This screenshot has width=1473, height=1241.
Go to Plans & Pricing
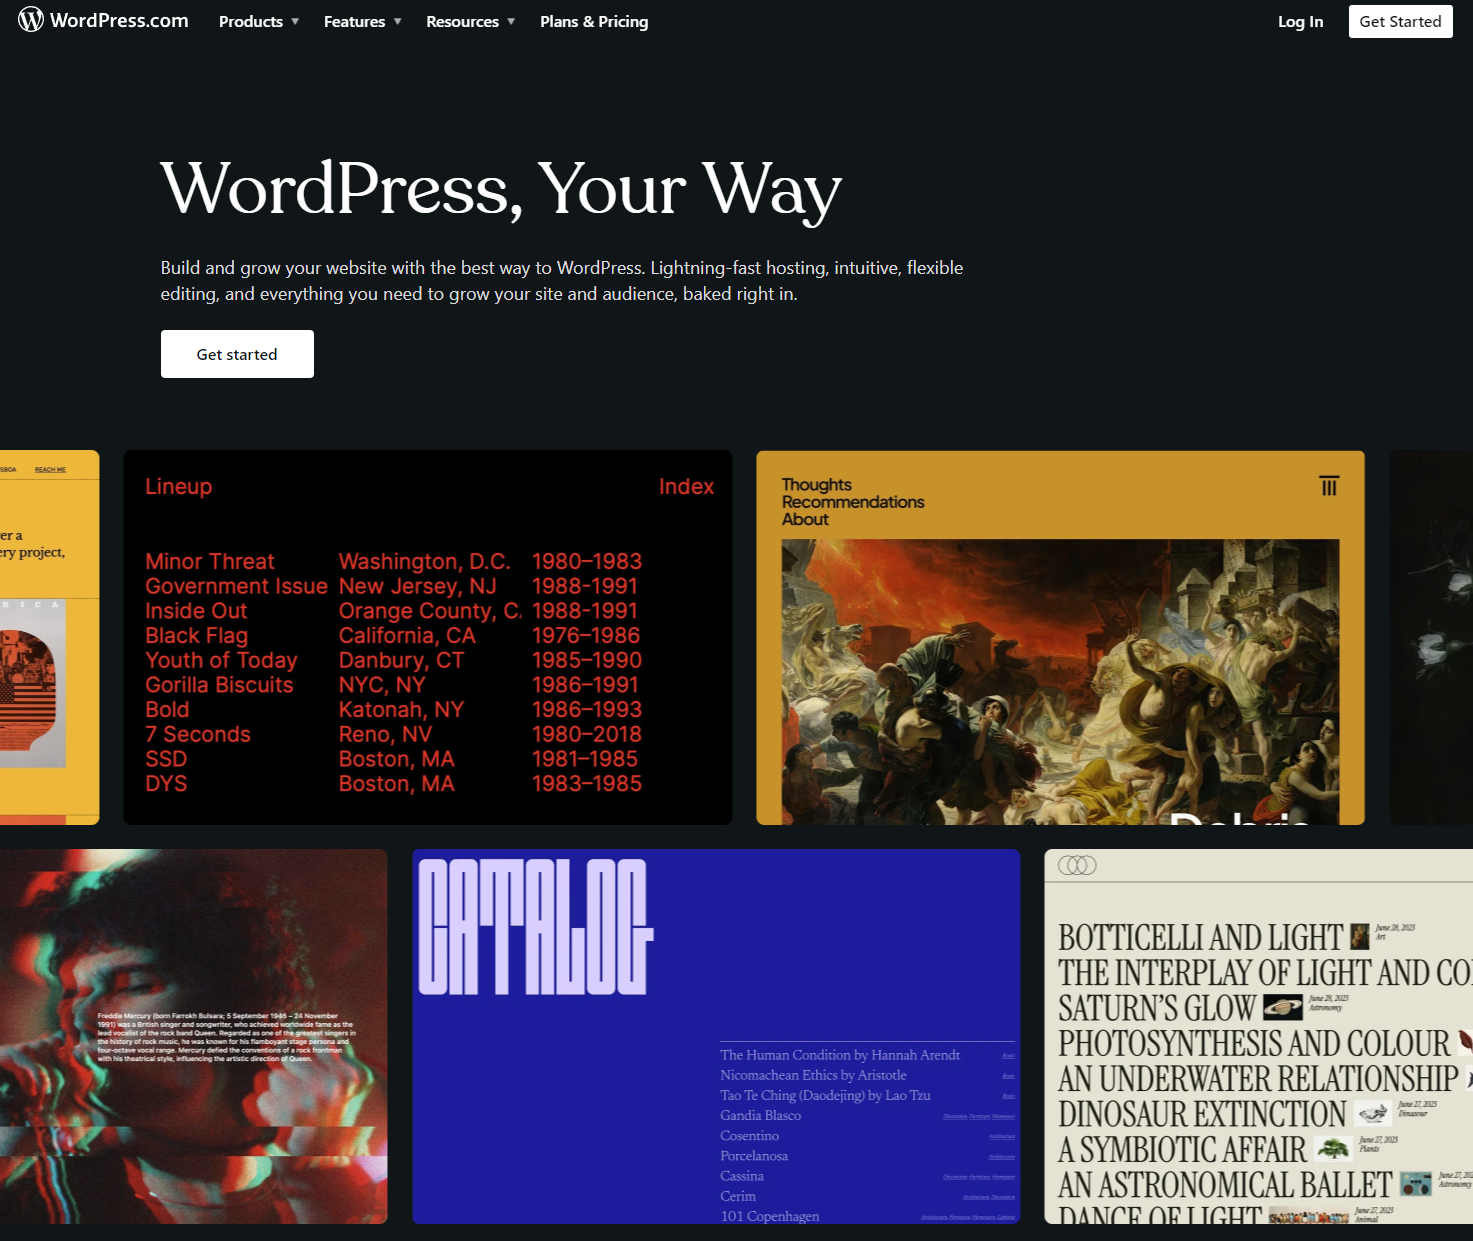[594, 21]
